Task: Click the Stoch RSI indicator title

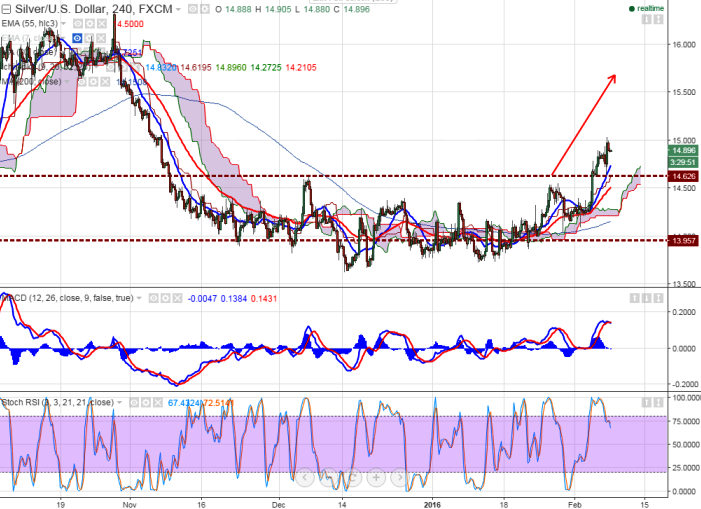Action: point(58,403)
